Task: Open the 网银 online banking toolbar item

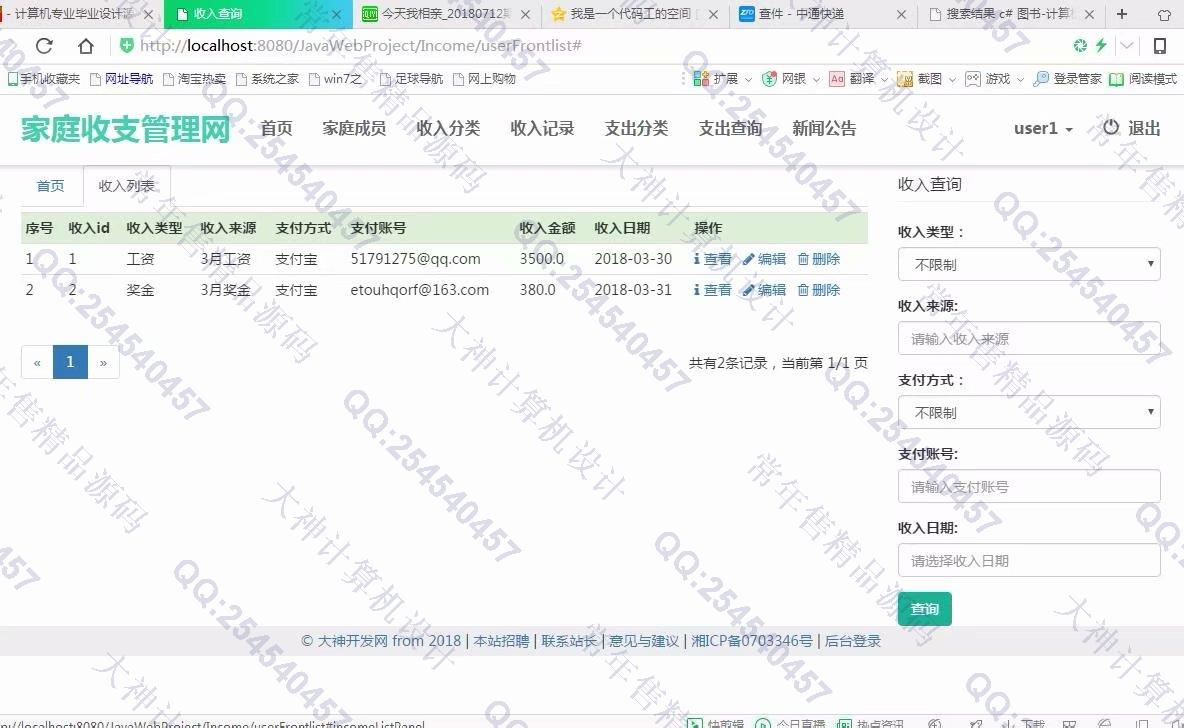Action: click(x=784, y=79)
